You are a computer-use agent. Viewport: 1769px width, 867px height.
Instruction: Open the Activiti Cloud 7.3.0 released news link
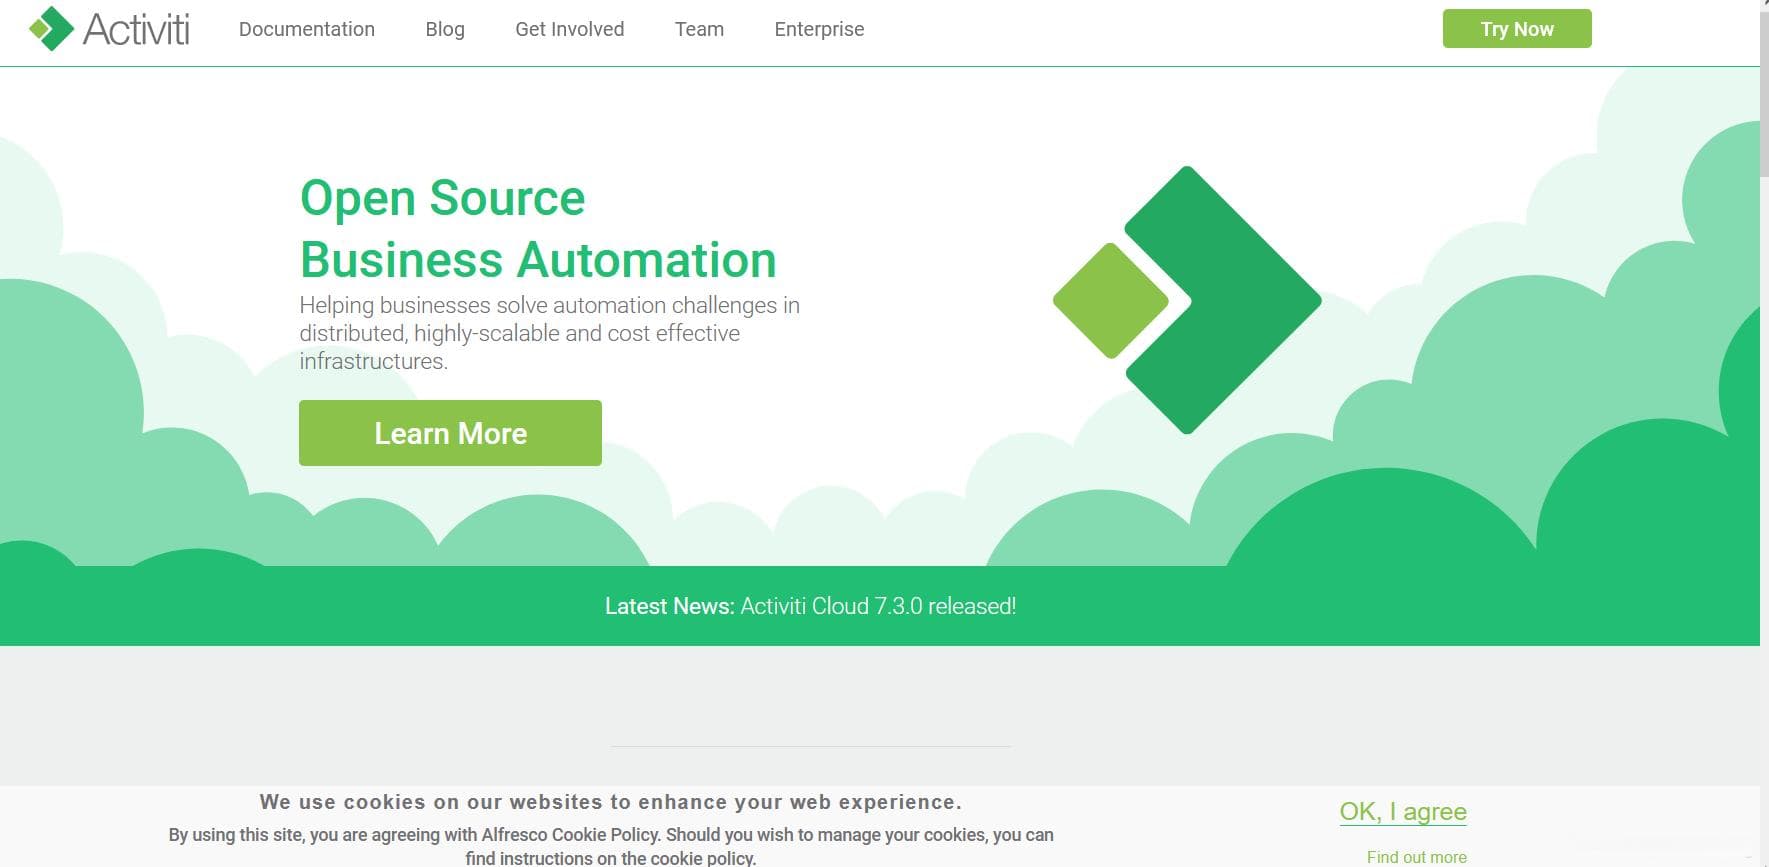coord(878,606)
